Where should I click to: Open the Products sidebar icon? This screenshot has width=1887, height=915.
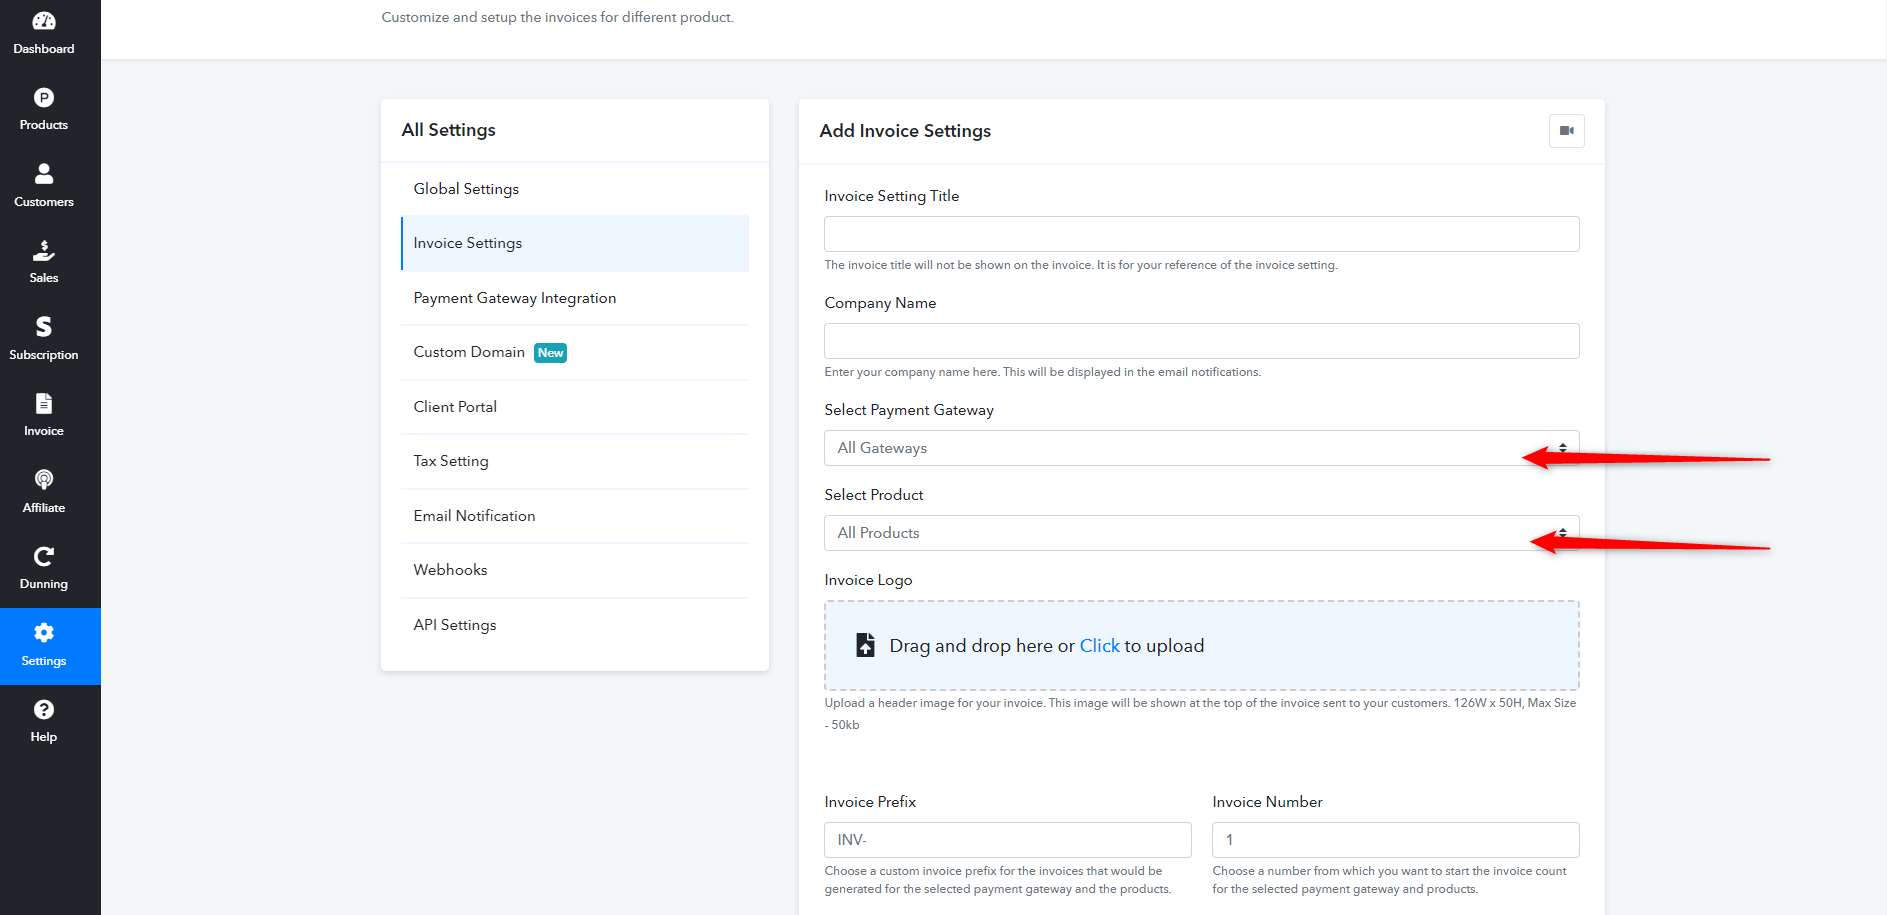click(44, 97)
